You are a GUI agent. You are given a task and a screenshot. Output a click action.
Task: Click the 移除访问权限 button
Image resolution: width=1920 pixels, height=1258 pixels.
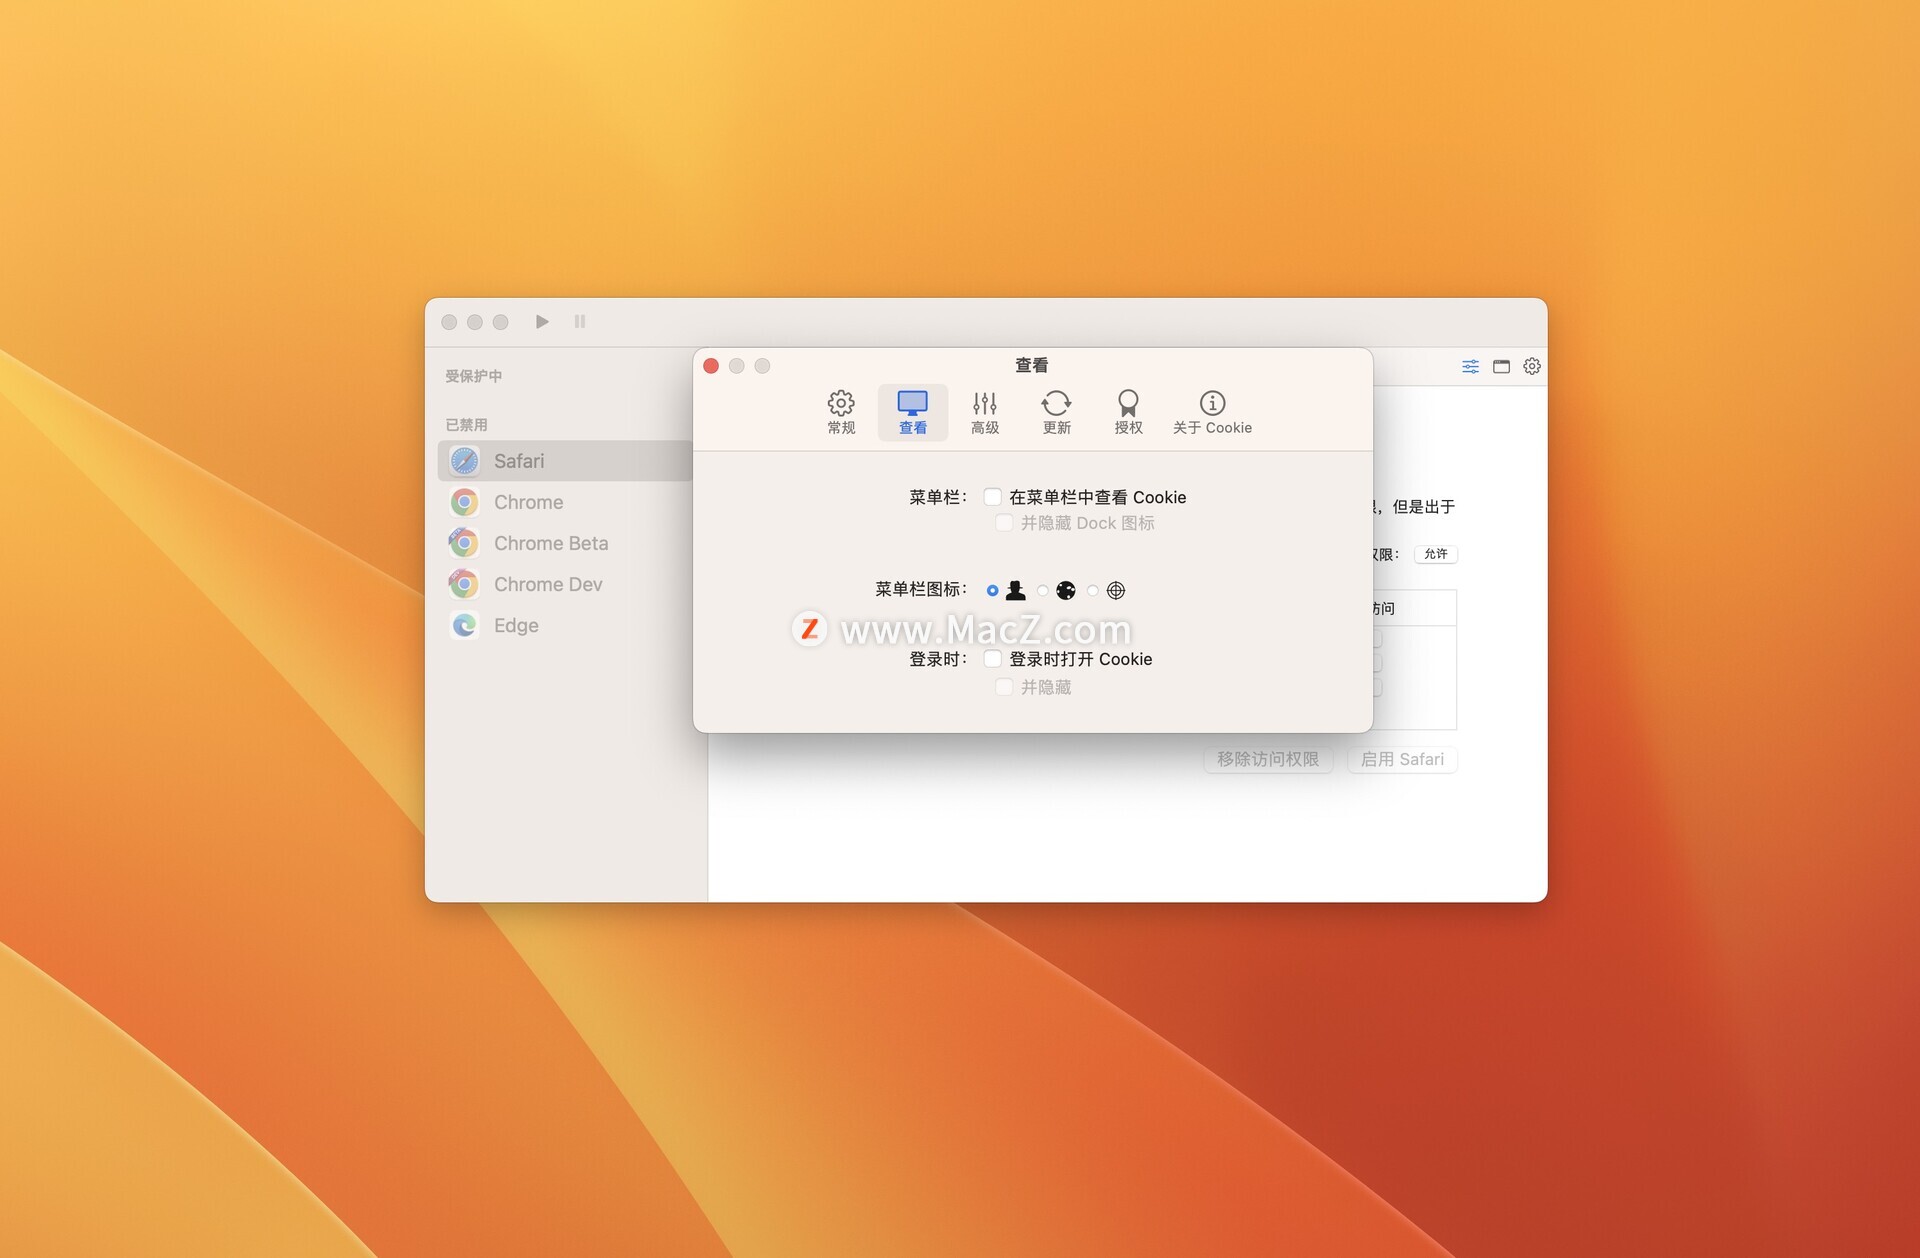(1268, 759)
